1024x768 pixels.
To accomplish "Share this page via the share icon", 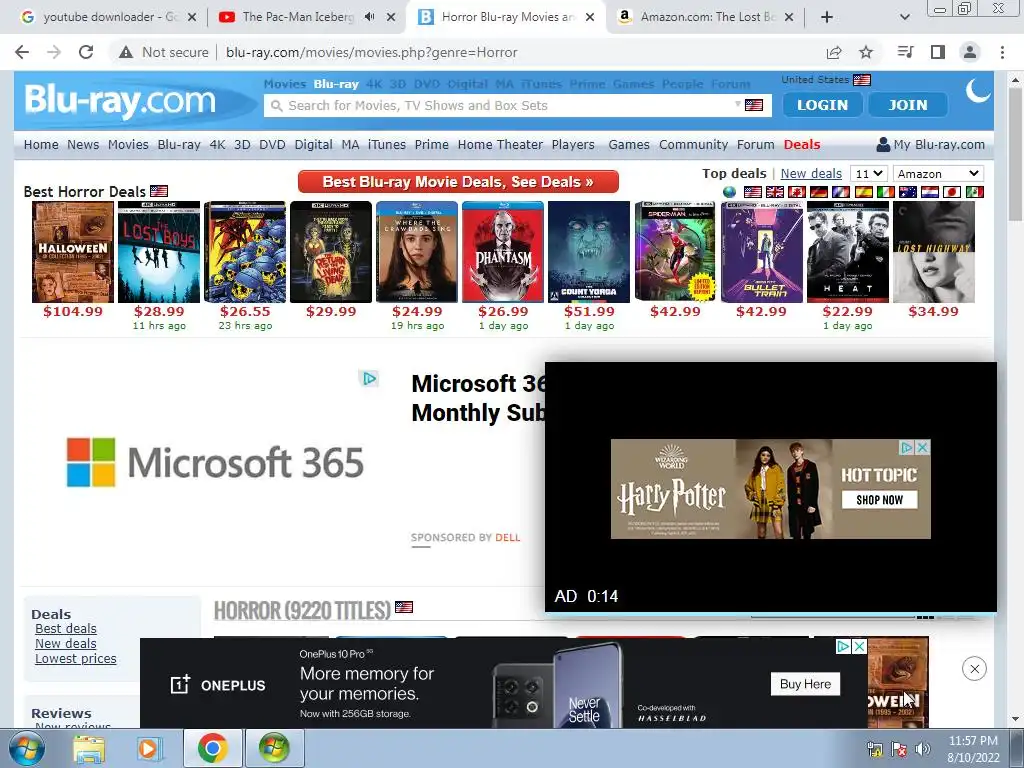I will tap(834, 52).
